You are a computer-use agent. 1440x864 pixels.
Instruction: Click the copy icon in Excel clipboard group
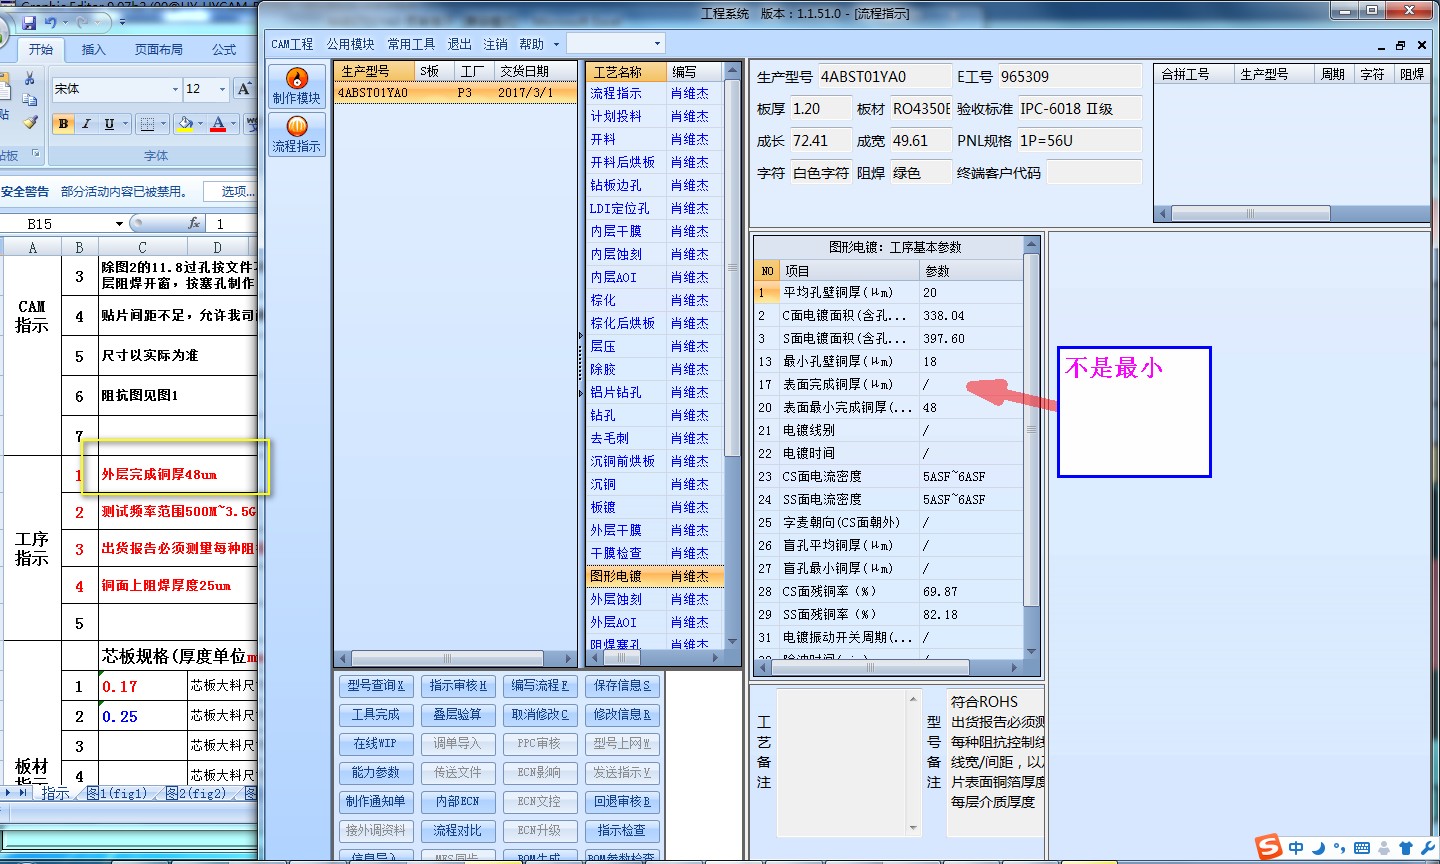point(30,100)
